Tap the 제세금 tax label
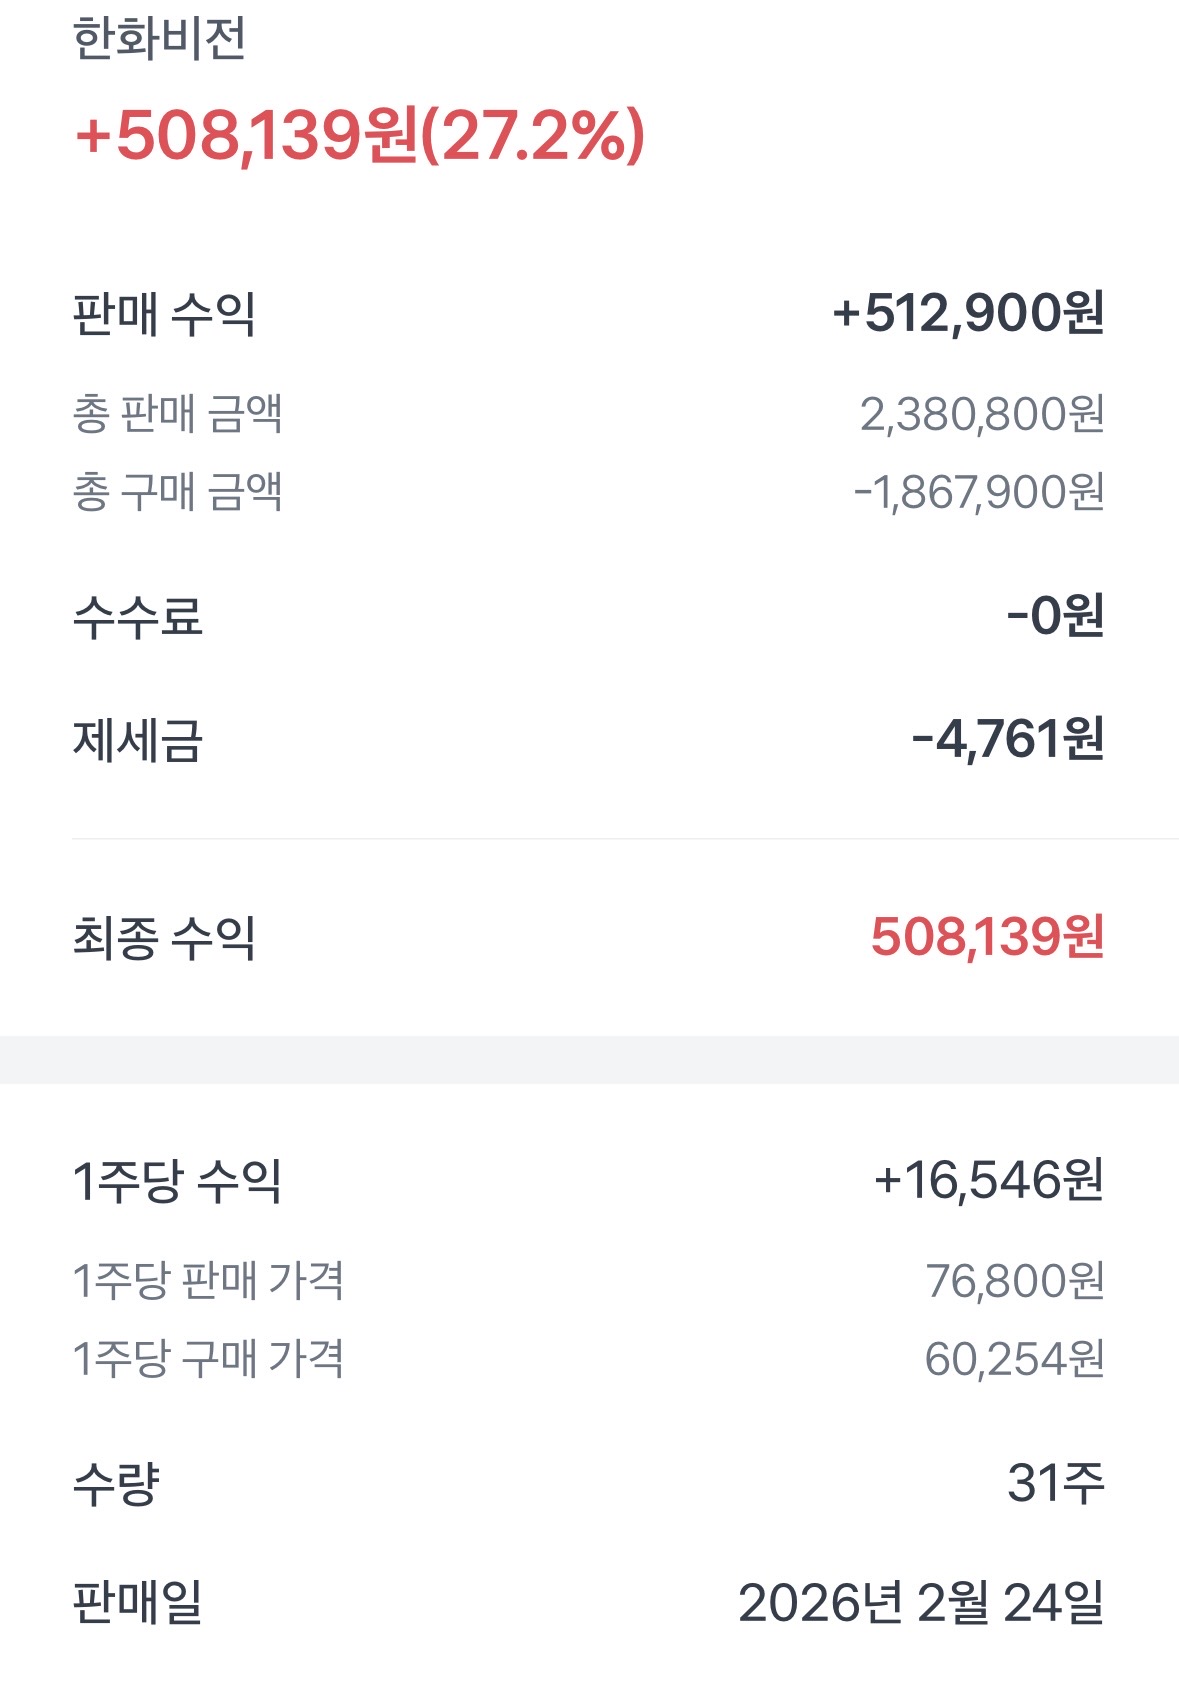Image resolution: width=1179 pixels, height=1708 pixels. 138,741
